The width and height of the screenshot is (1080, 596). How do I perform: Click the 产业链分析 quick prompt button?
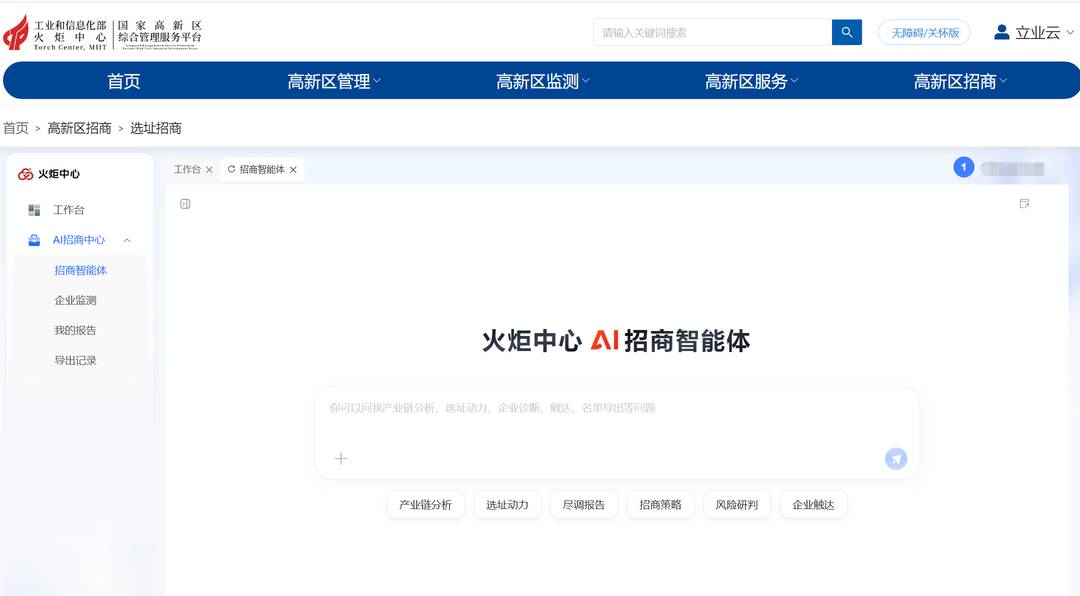click(426, 505)
